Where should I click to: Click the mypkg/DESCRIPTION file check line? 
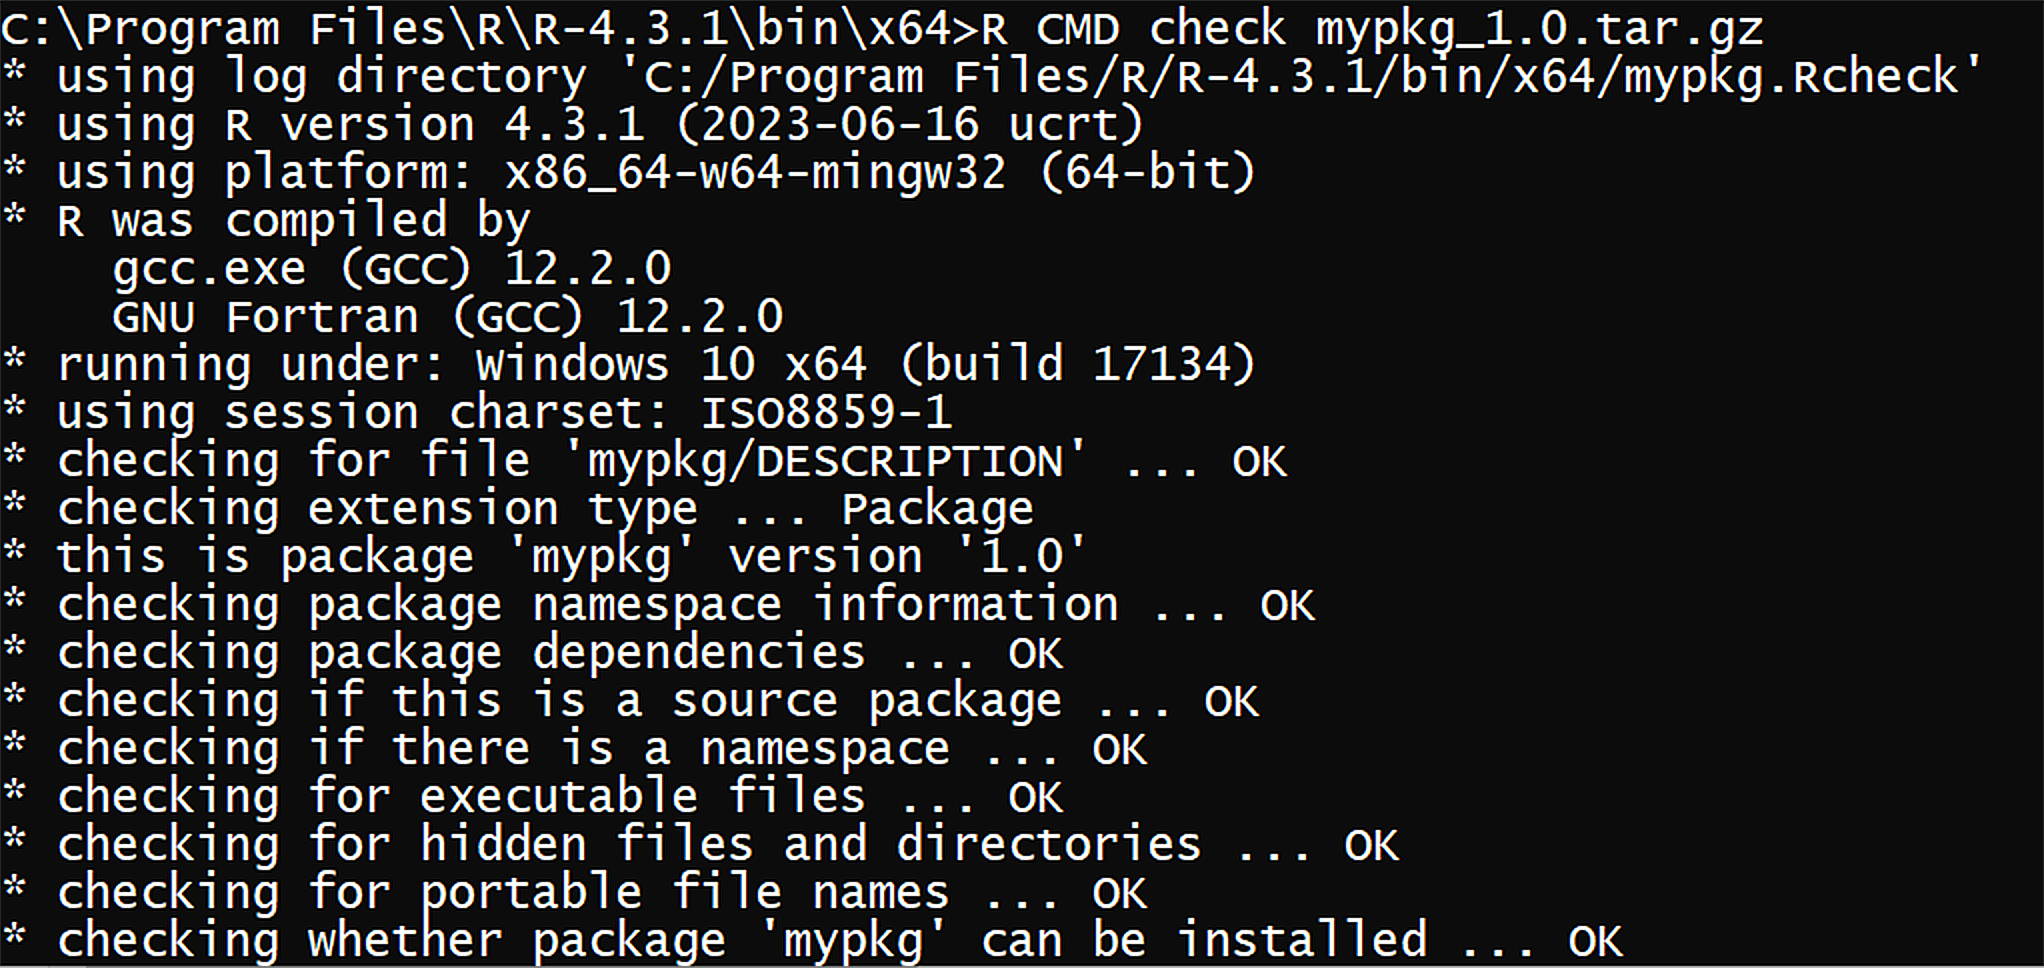645,460
